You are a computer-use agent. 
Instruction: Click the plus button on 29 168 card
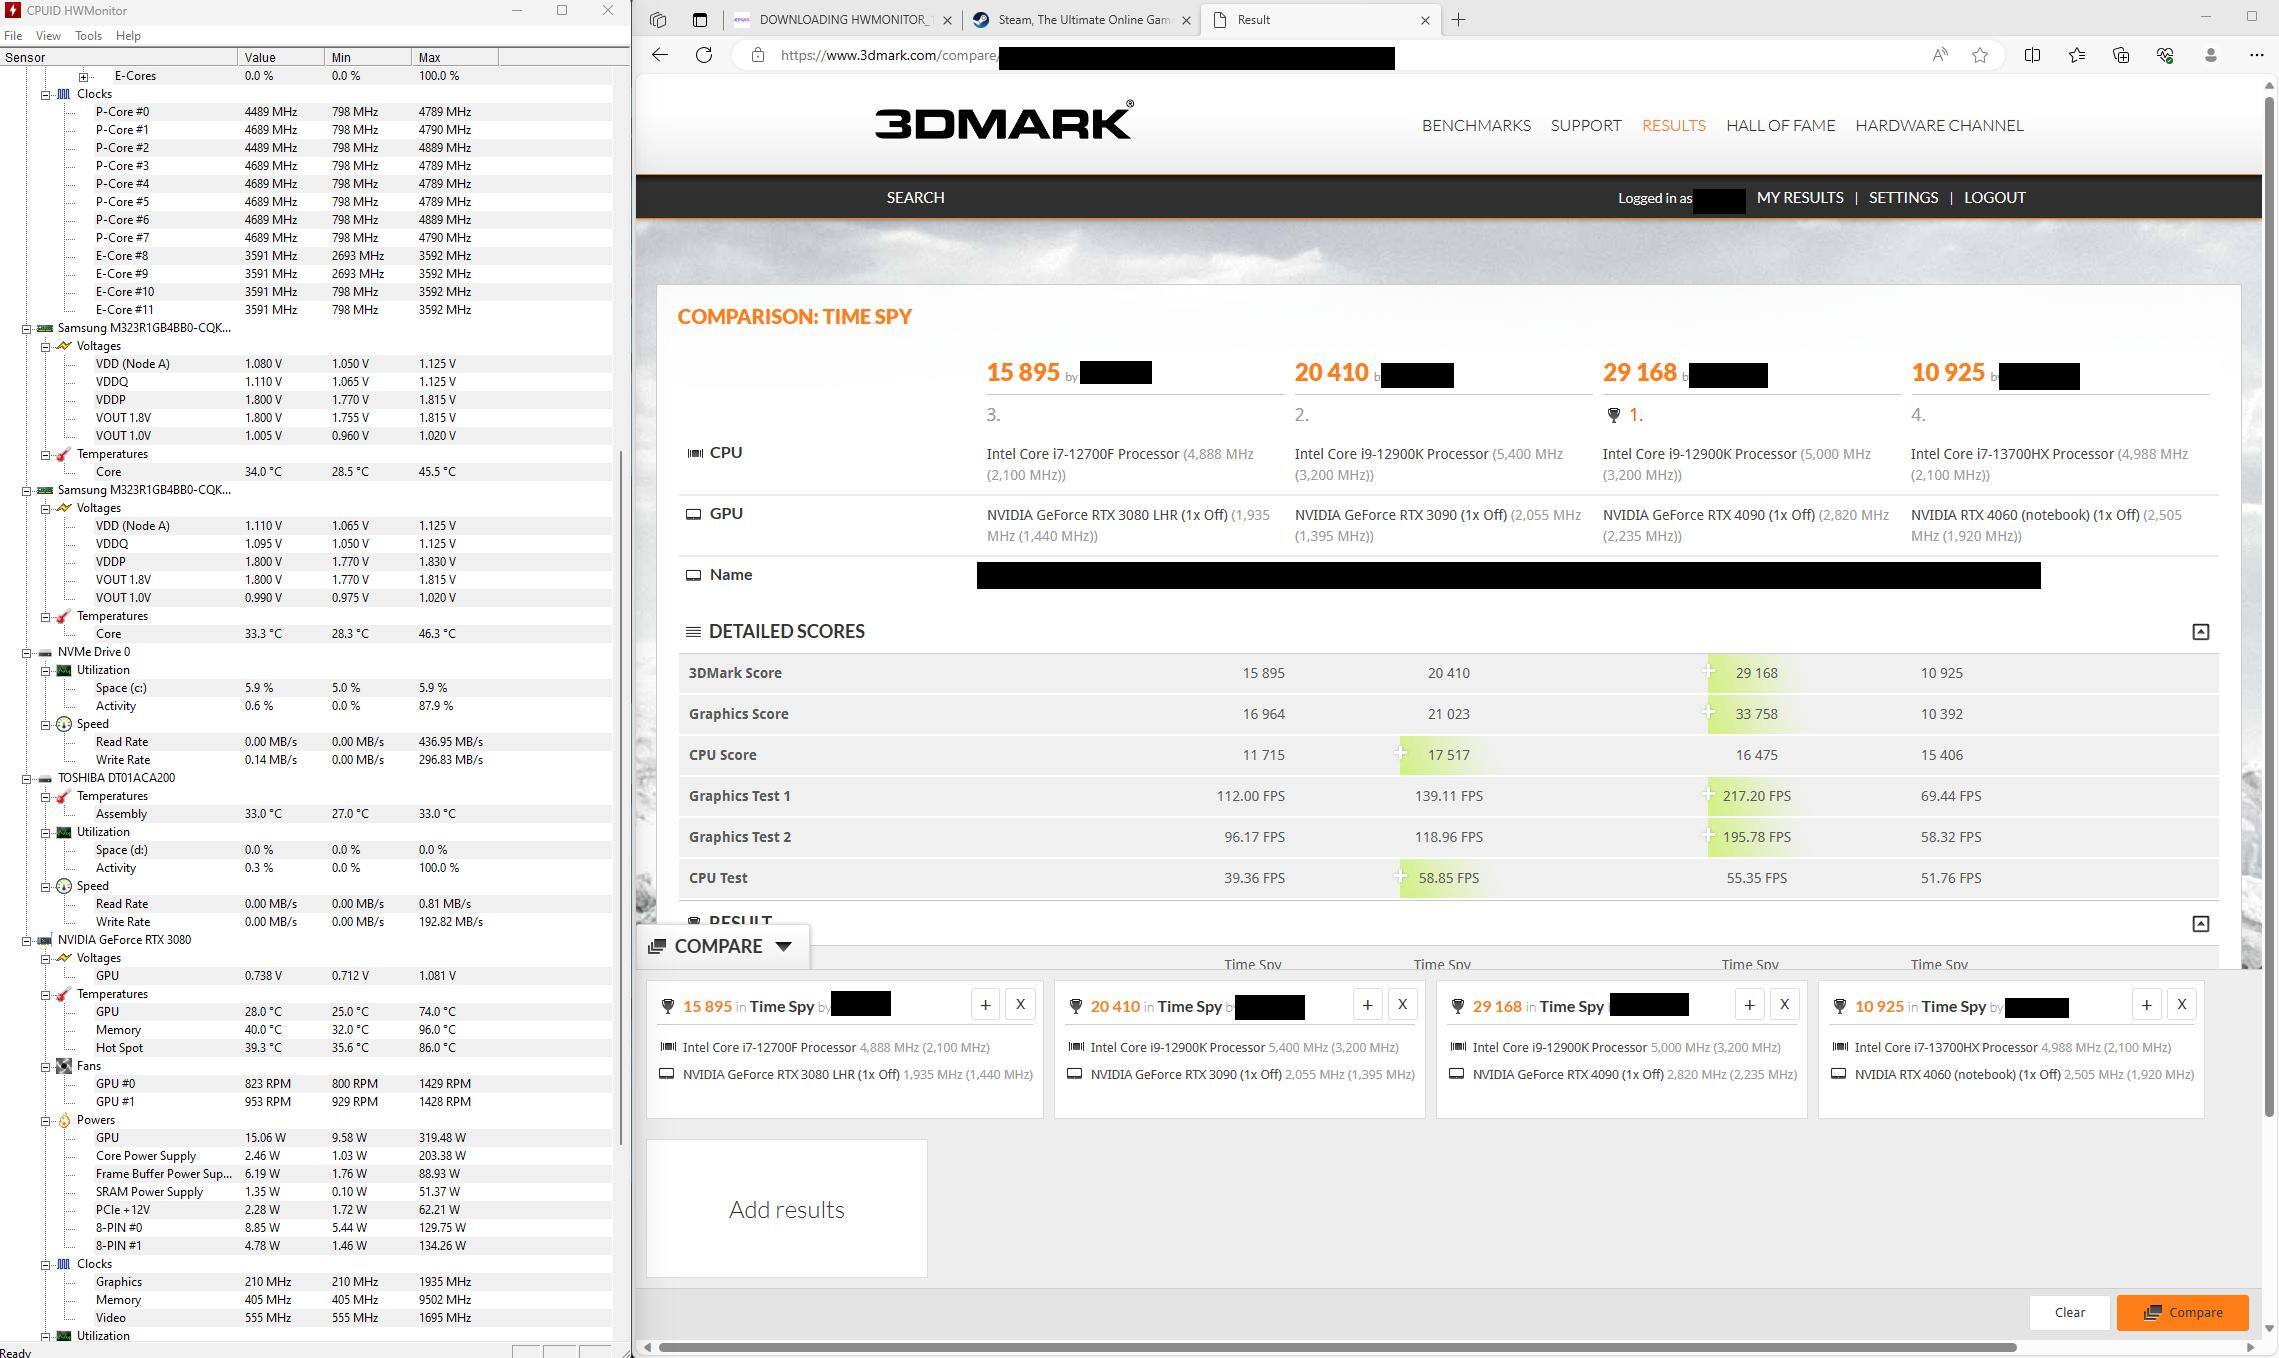tap(1749, 1005)
